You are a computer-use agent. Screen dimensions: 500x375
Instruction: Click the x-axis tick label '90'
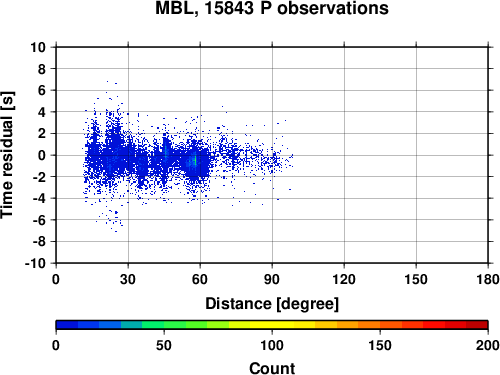(x=272, y=279)
